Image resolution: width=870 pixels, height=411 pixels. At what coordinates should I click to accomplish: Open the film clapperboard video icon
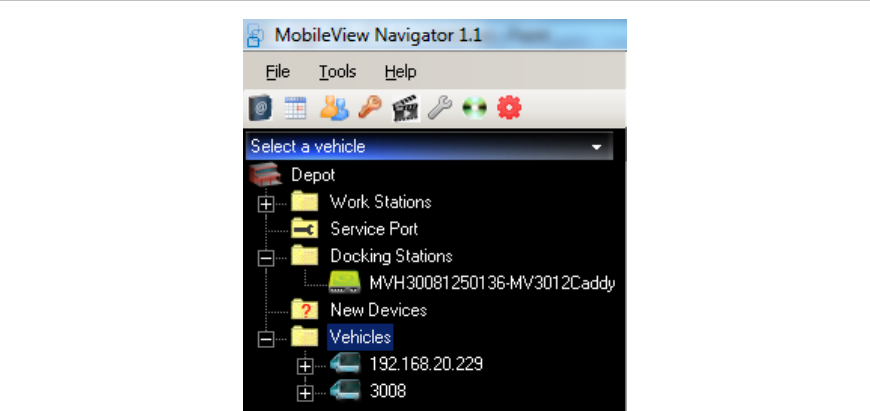404,108
